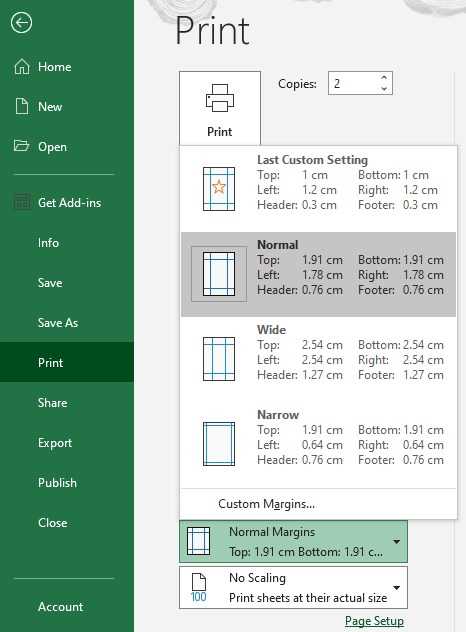Click the Last Custom Setting star margin icon

[219, 189]
